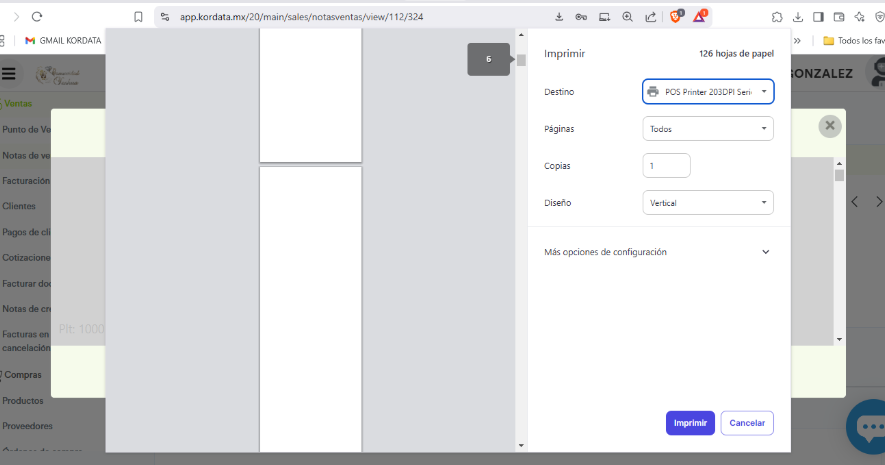Screen dimensions: 885x465
Task: Open the Diseño orientation dropdown
Action: [708, 203]
